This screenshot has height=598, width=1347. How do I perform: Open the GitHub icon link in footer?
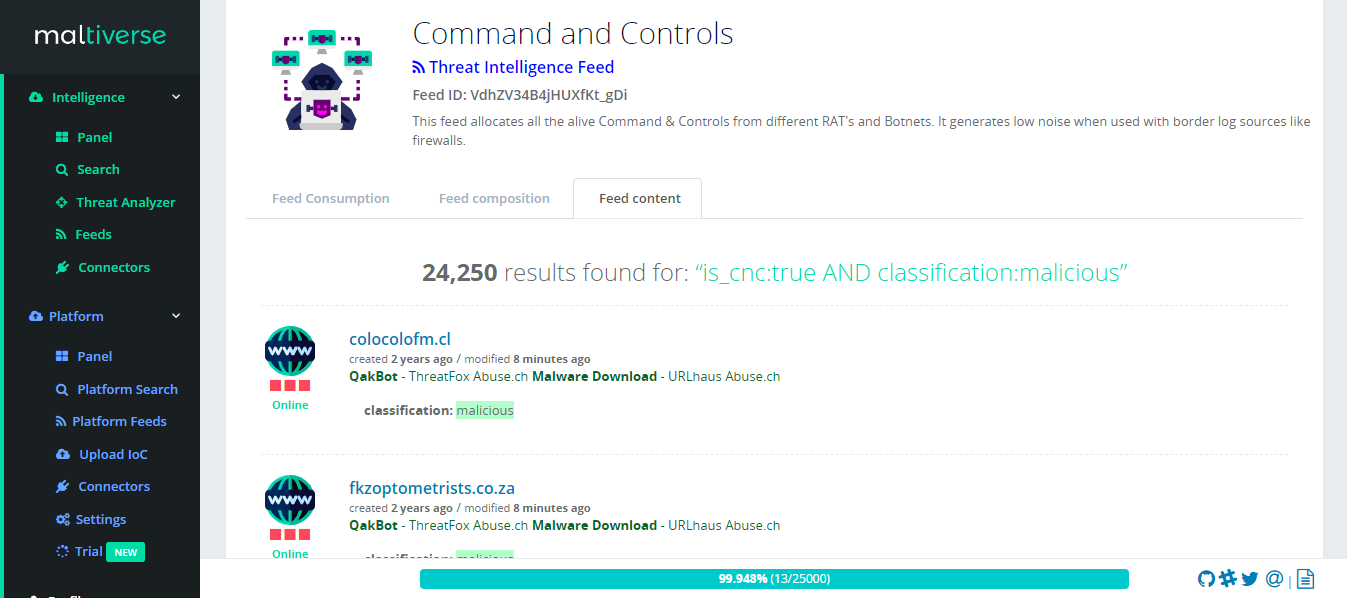pos(1206,578)
